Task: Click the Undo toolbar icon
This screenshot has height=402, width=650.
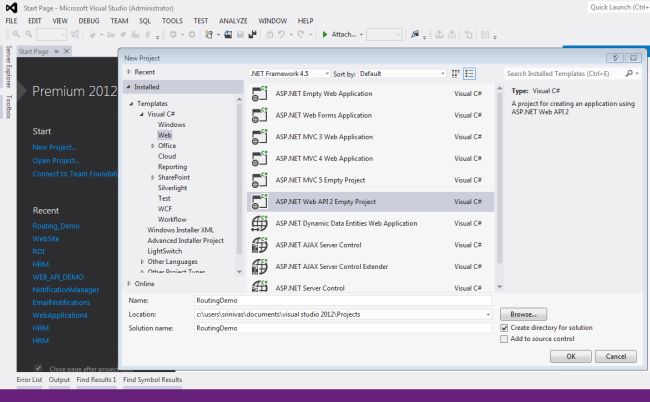Action: (281, 34)
